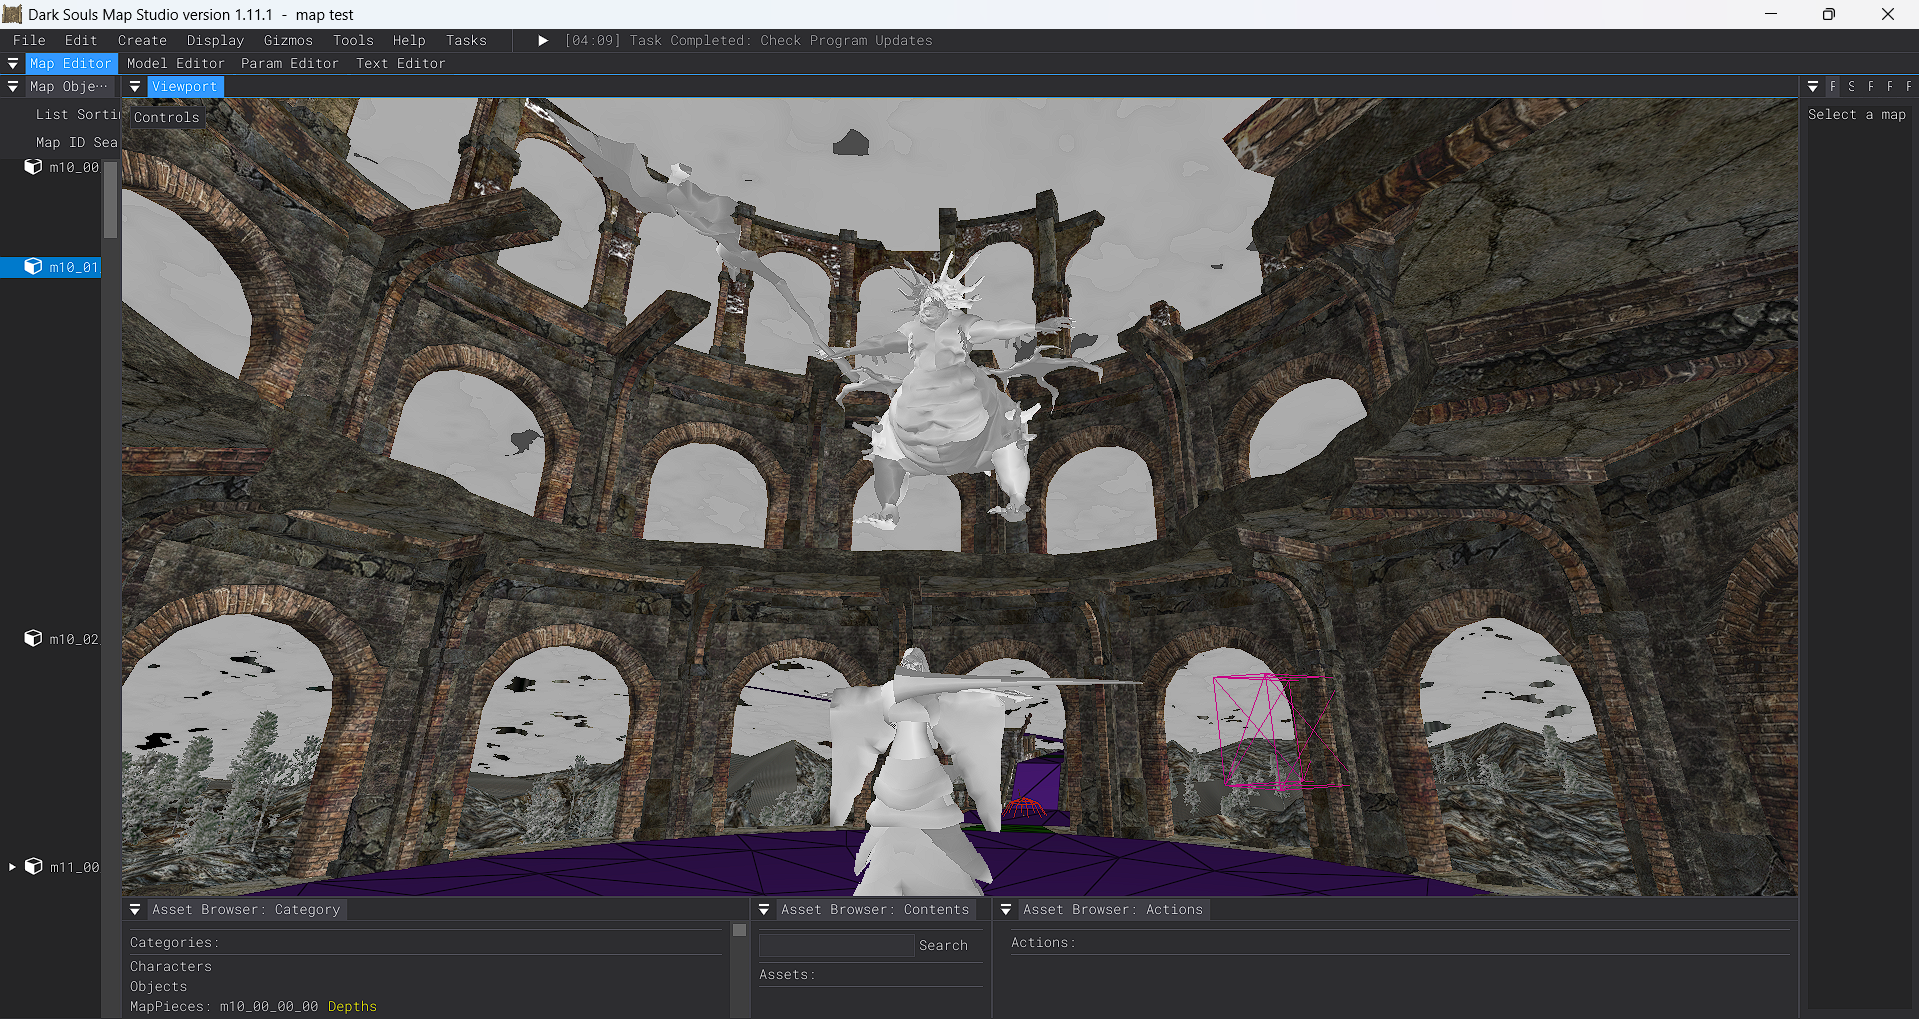Click the cube icon next to m10_00

coord(33,167)
